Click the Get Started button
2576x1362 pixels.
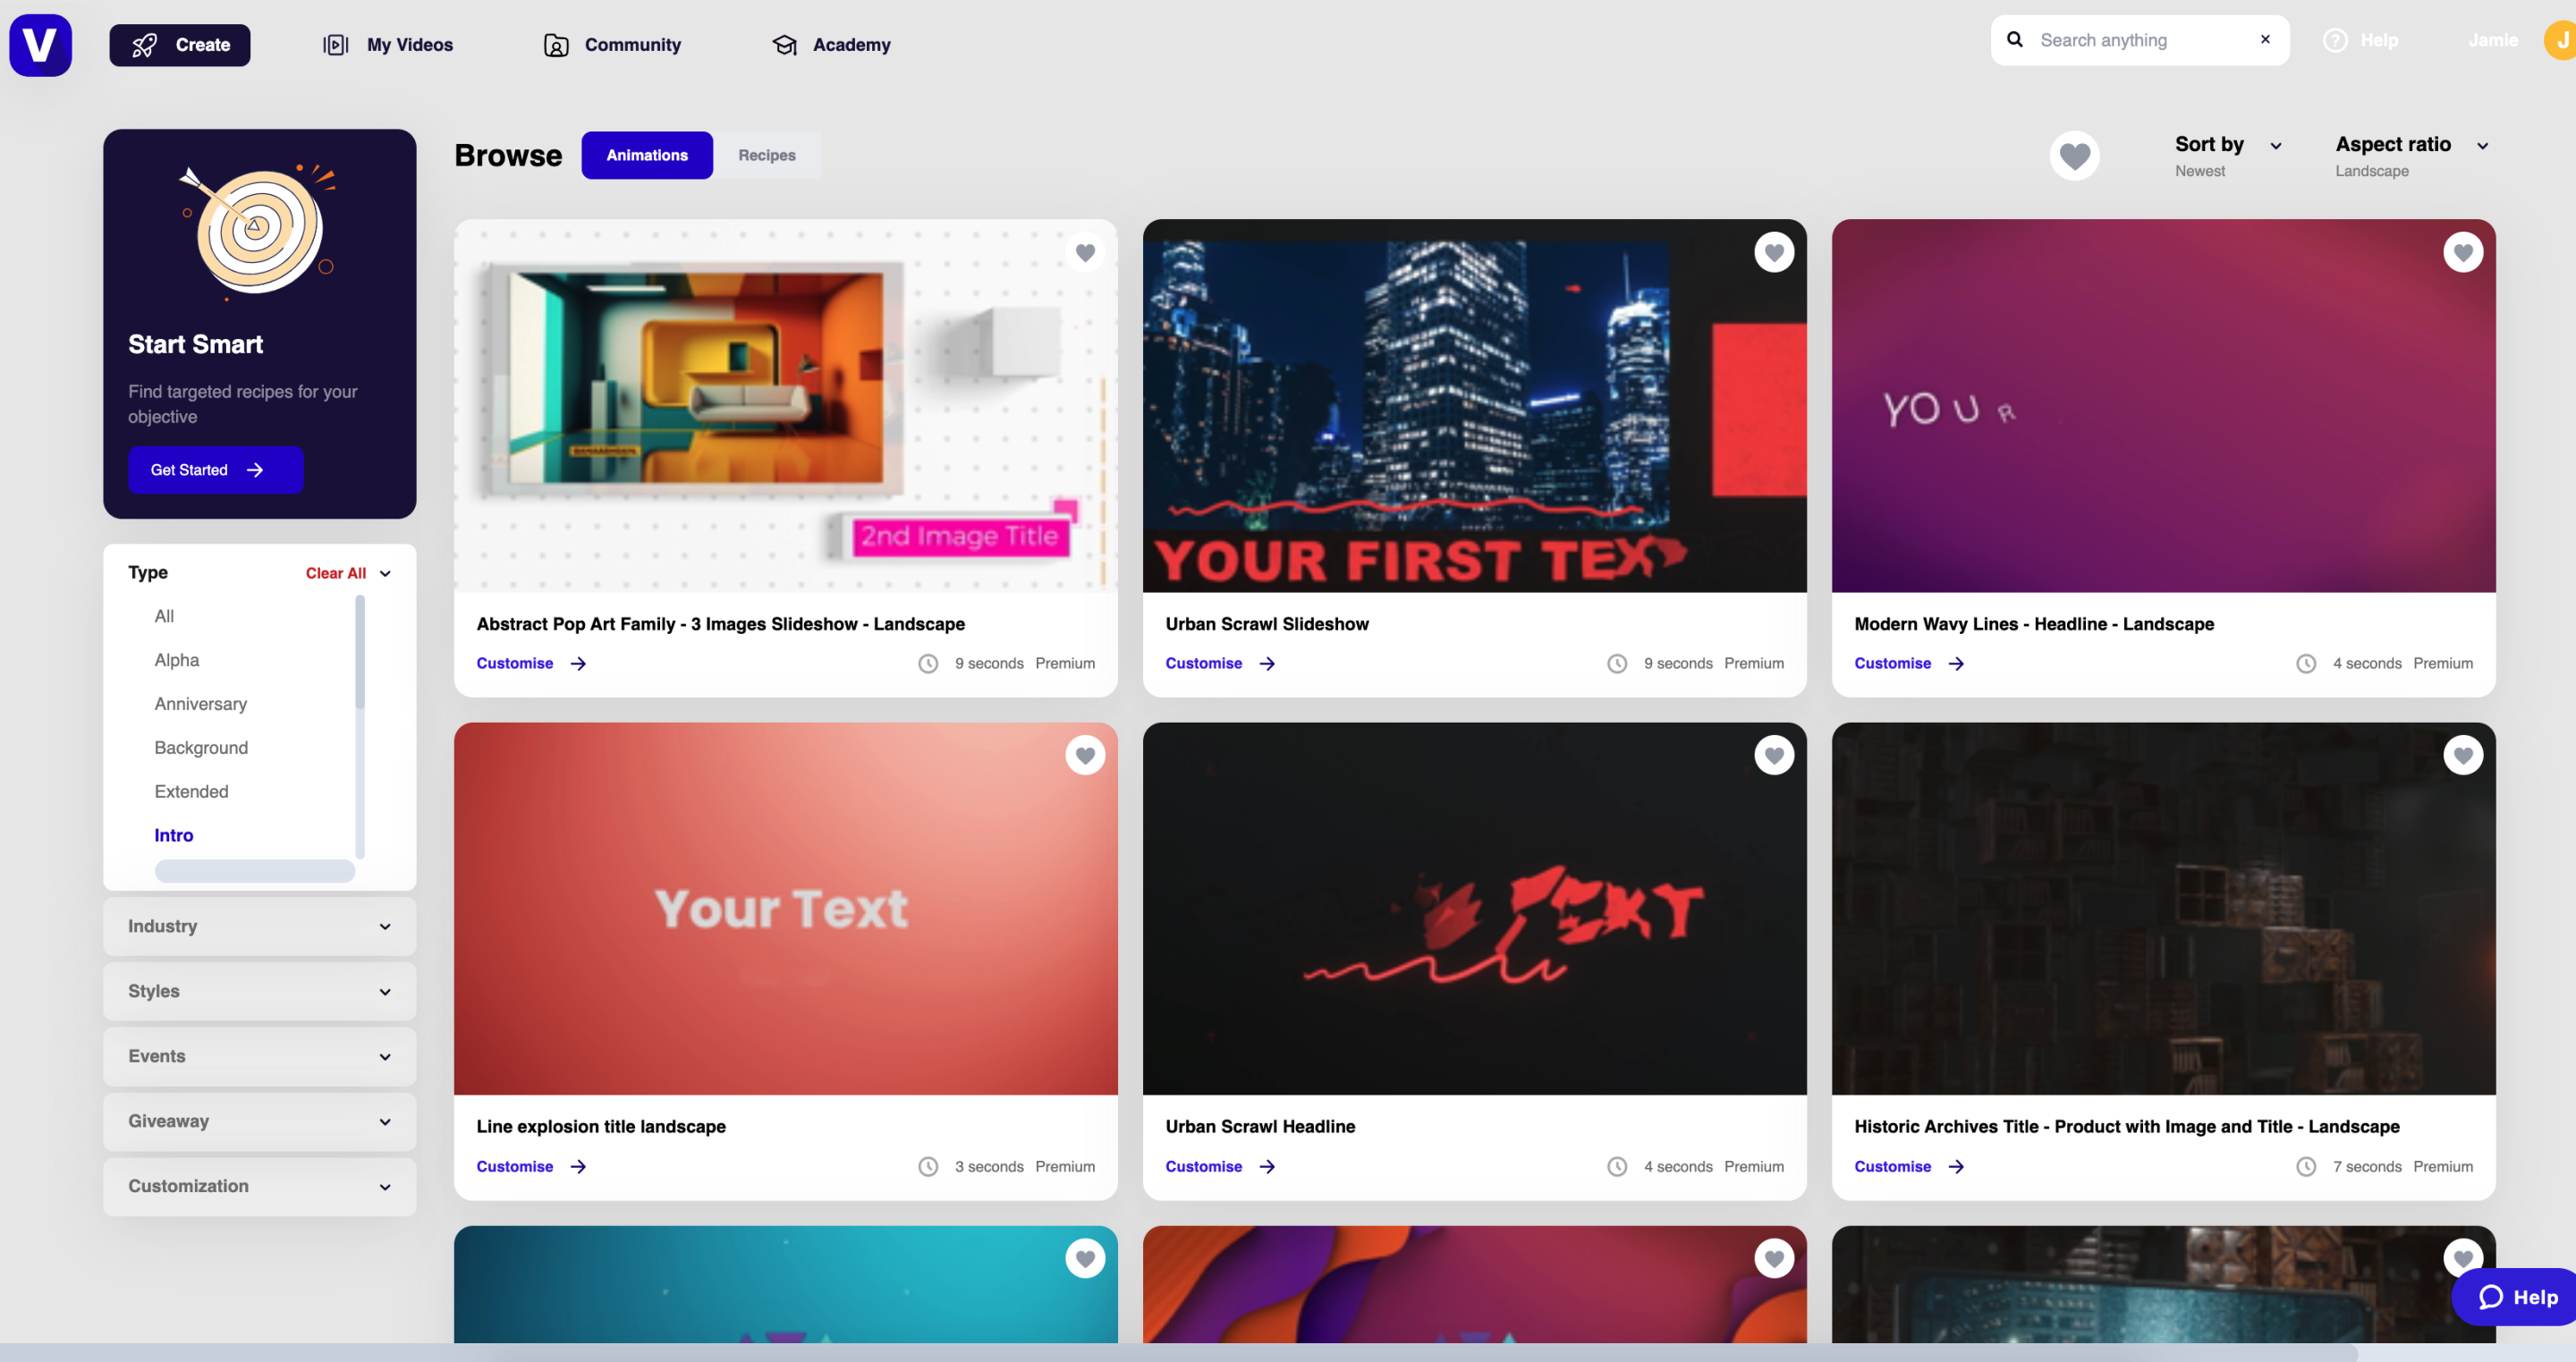(215, 470)
